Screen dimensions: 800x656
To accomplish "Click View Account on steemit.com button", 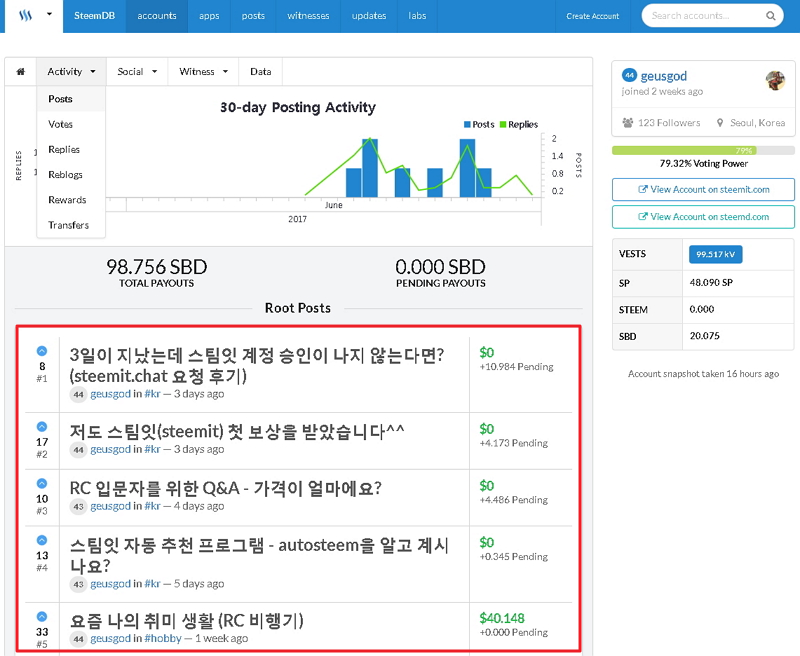I will point(703,189).
